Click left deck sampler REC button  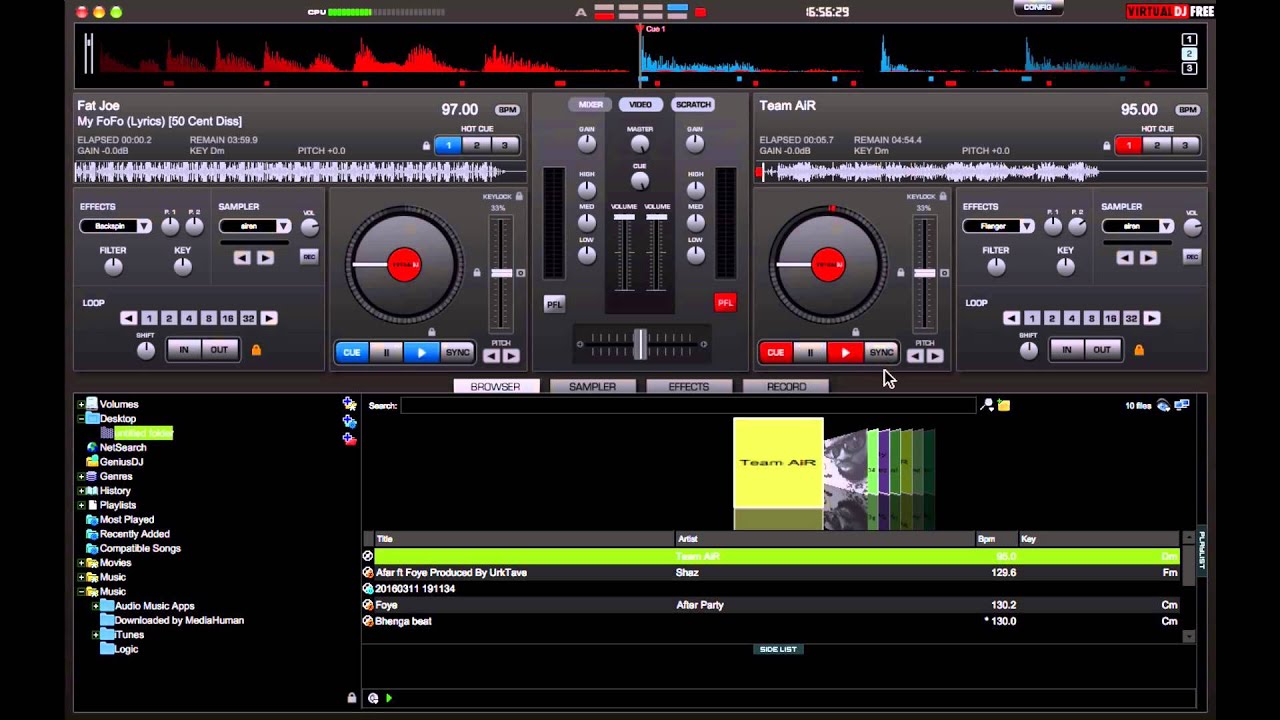[x=309, y=257]
